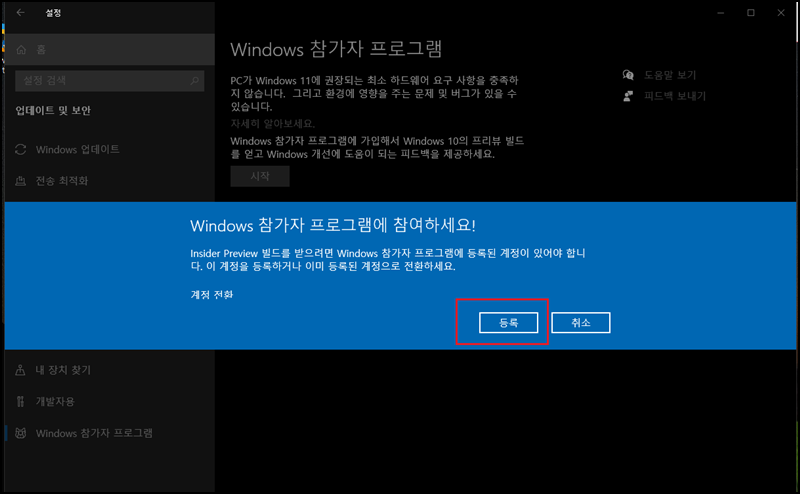
Task: Click the find my device icon
Action: pos(20,370)
